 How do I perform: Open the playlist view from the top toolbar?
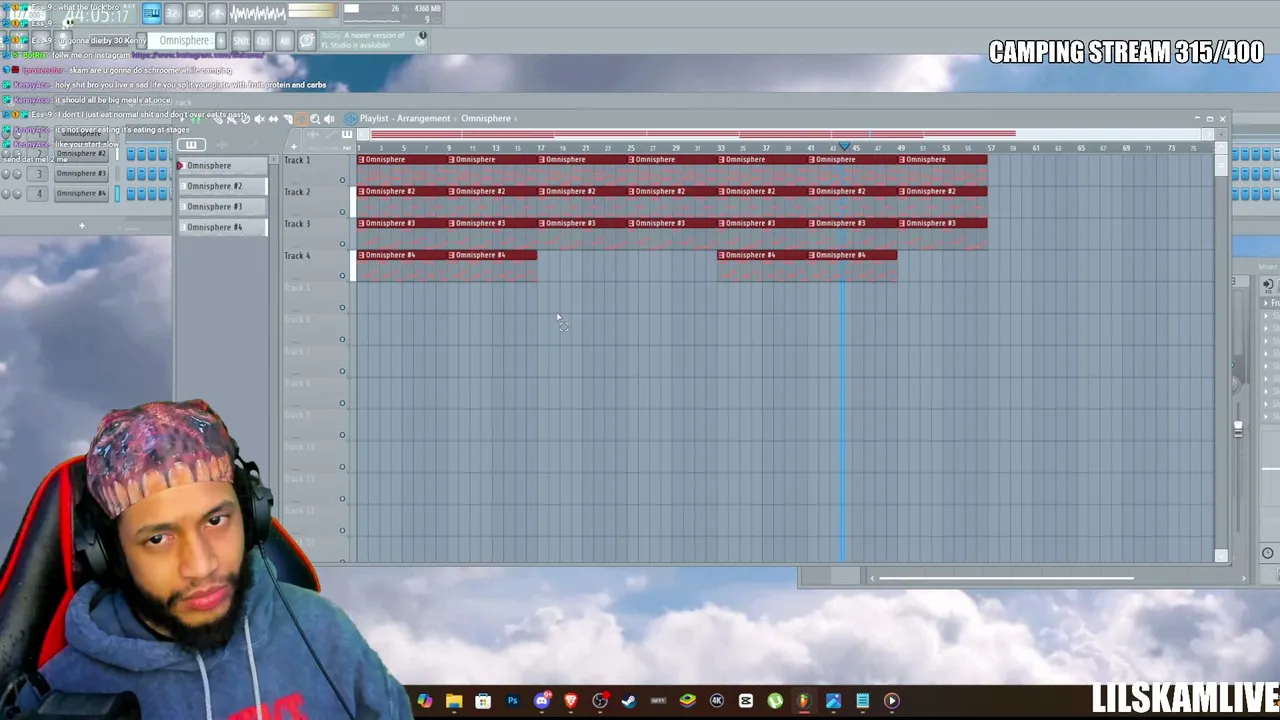pyautogui.click(x=151, y=13)
